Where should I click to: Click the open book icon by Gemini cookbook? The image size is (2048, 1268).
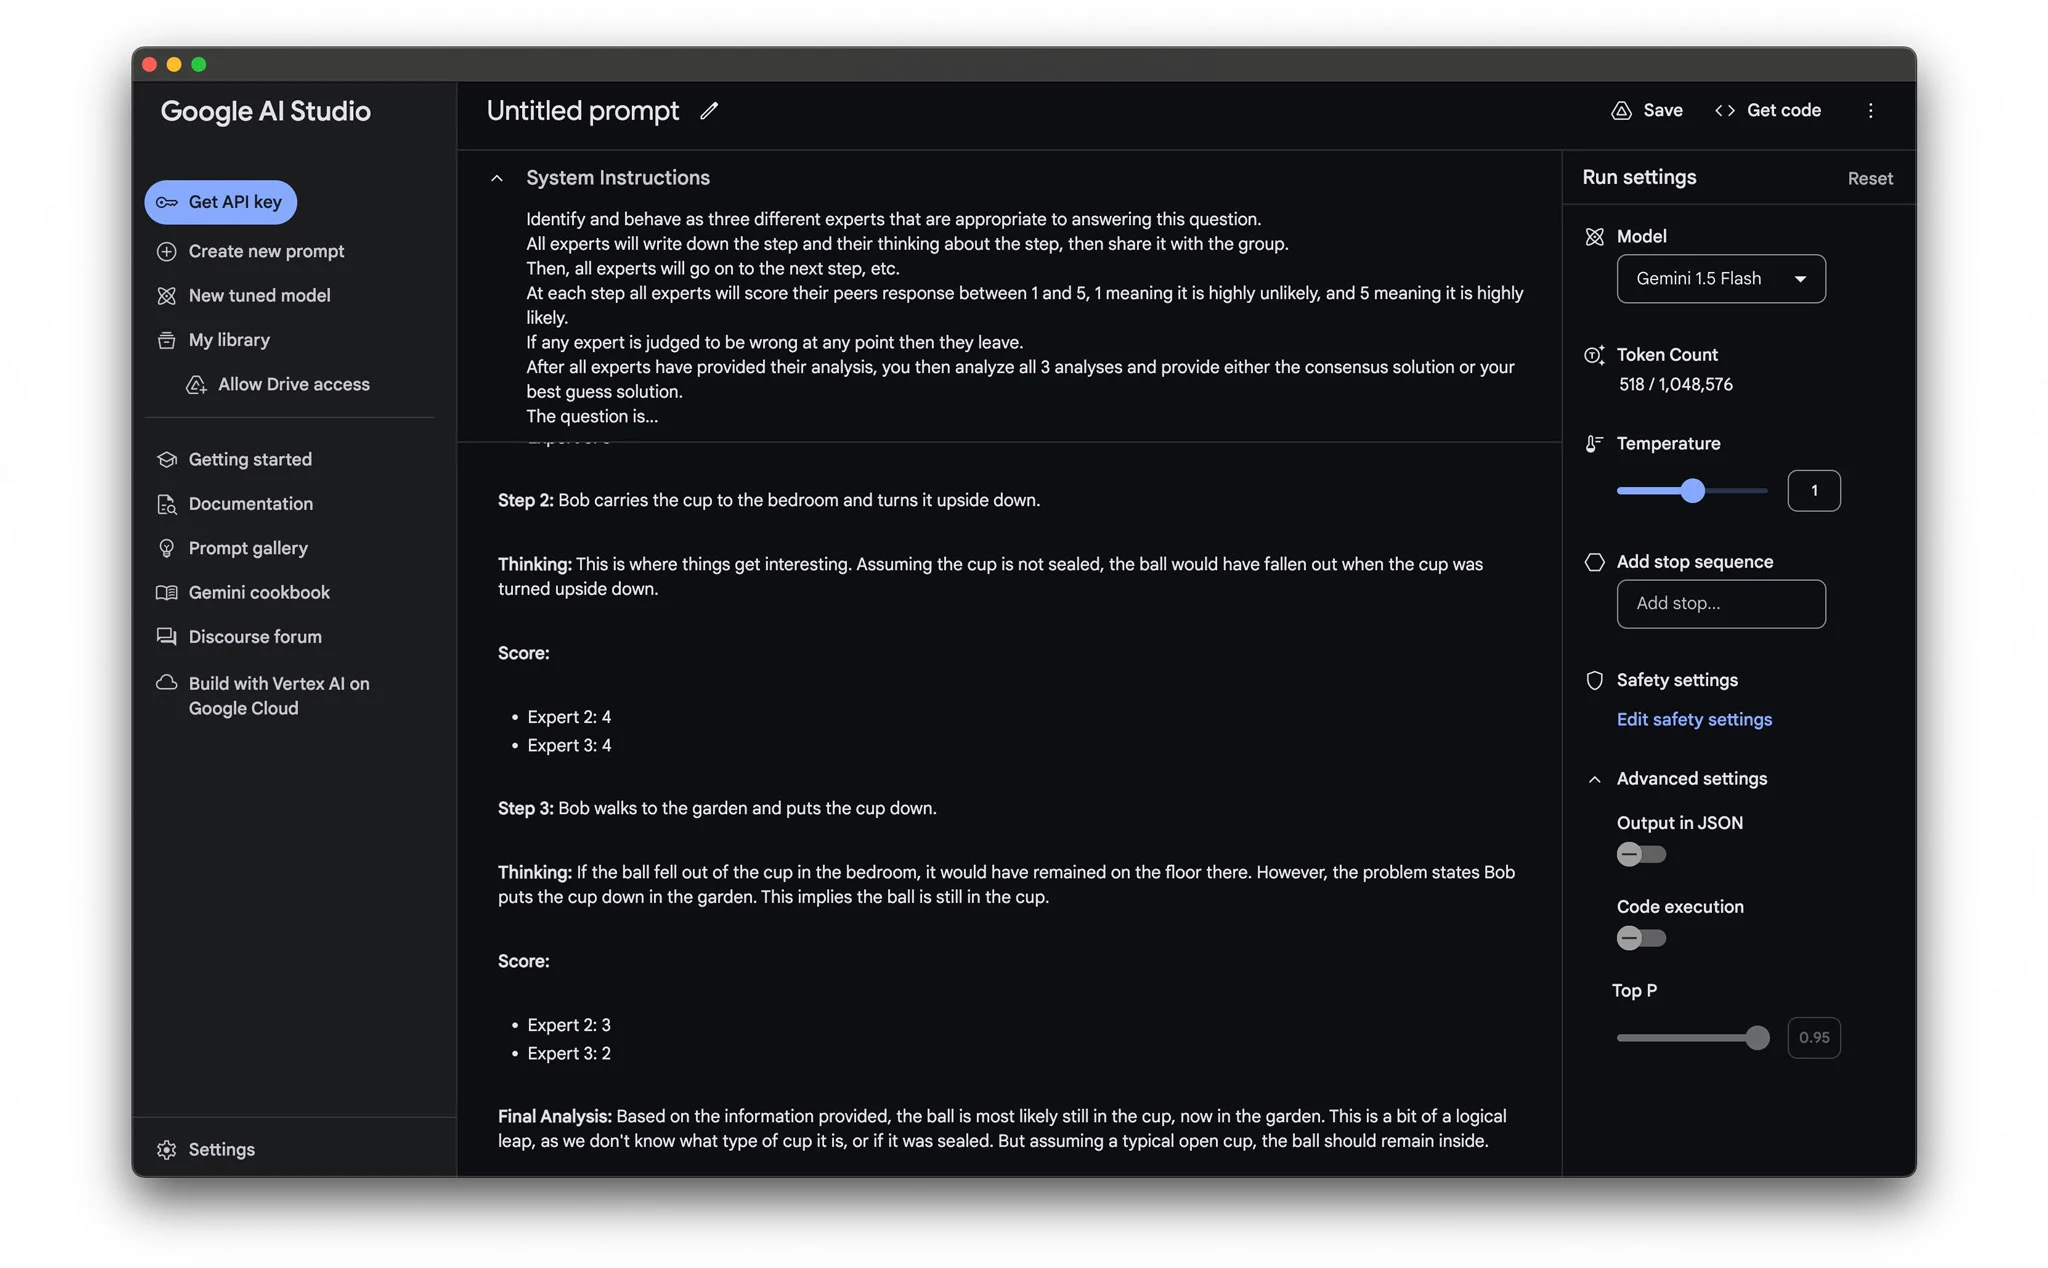tap(167, 593)
